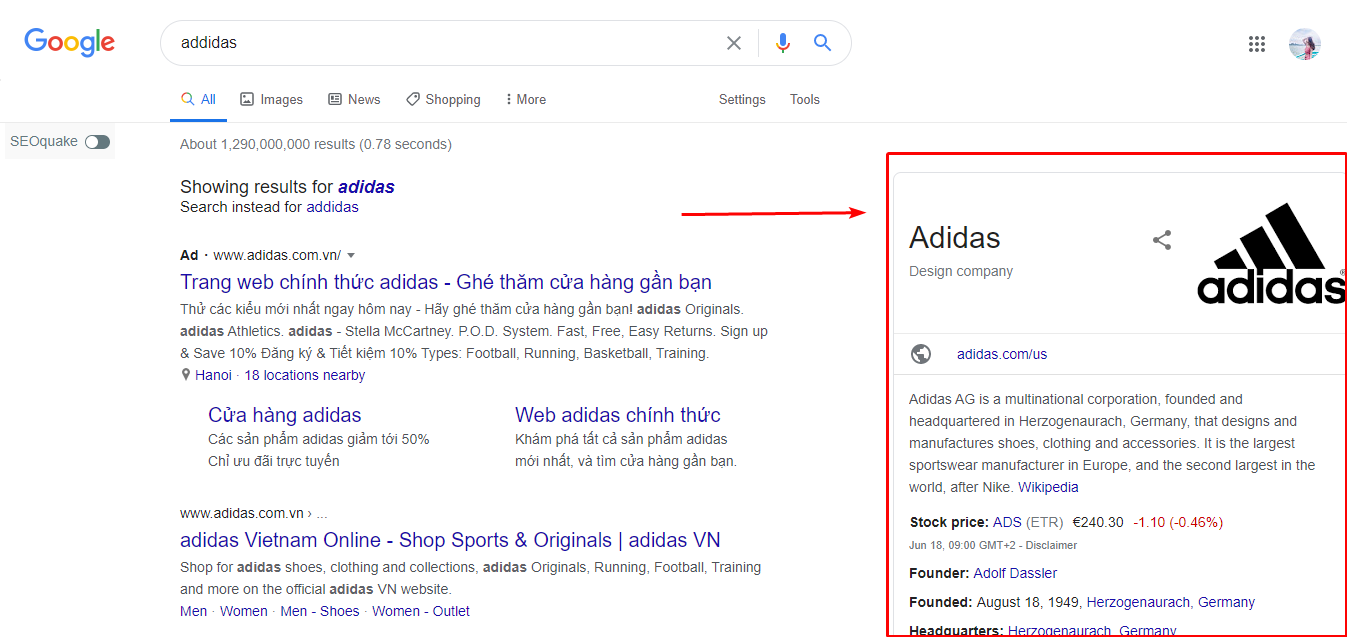Open the More search categories dropdown

(524, 99)
